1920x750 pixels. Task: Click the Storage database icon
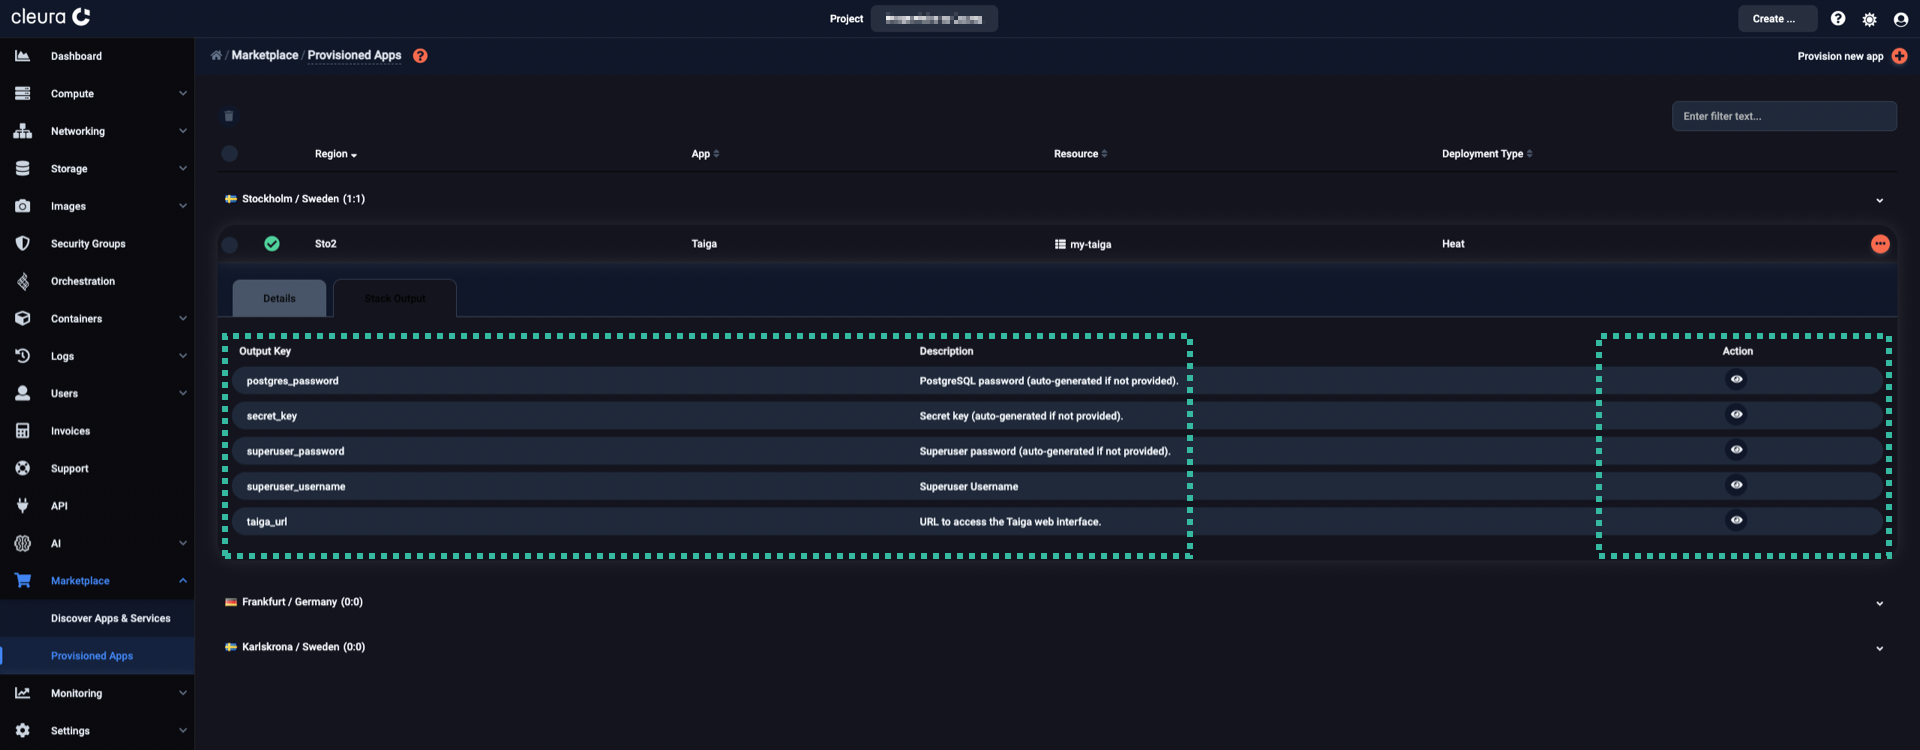click(x=22, y=168)
